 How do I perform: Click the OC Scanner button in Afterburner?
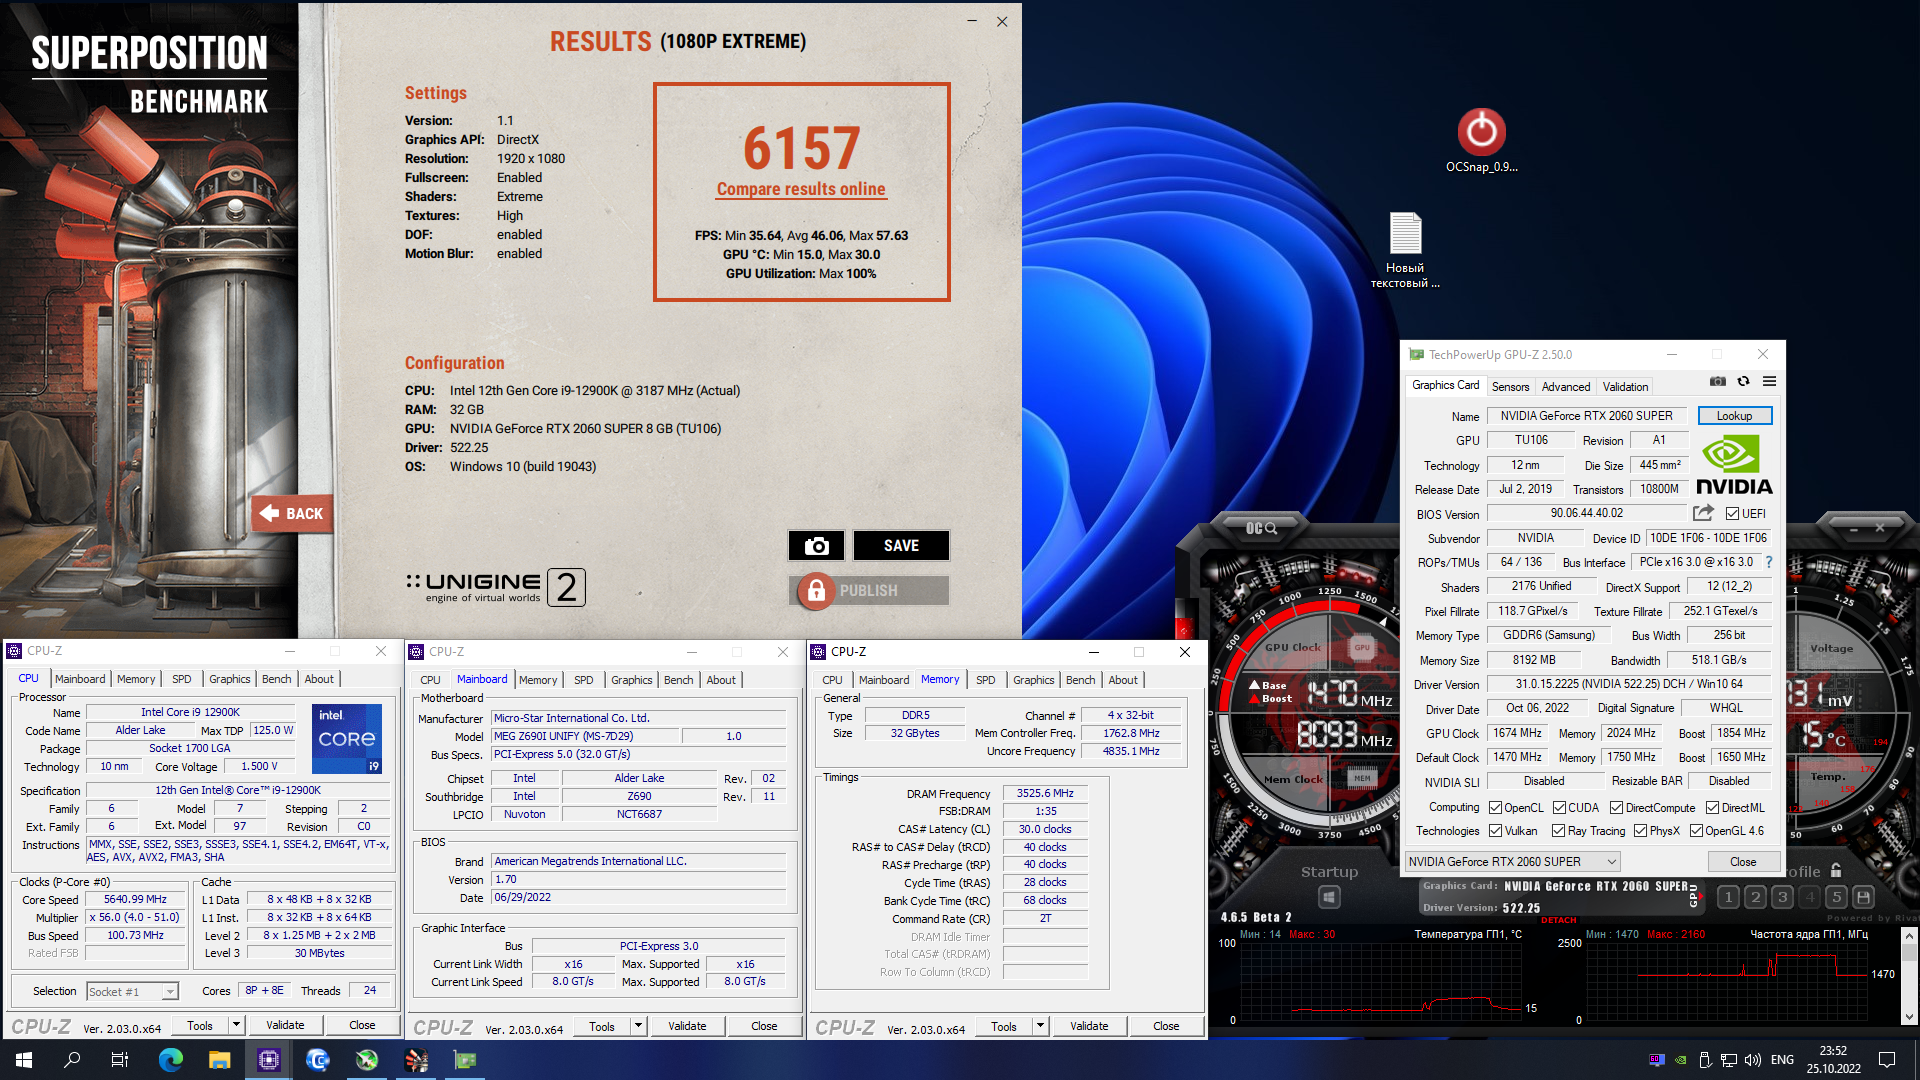(x=1261, y=528)
